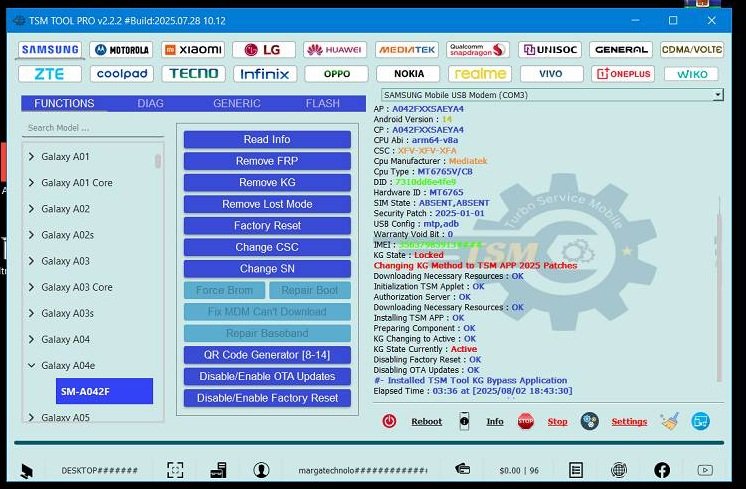Expand the Galaxy A03 Core node
Image resolution: width=746 pixels, height=489 pixels.
(x=31, y=287)
